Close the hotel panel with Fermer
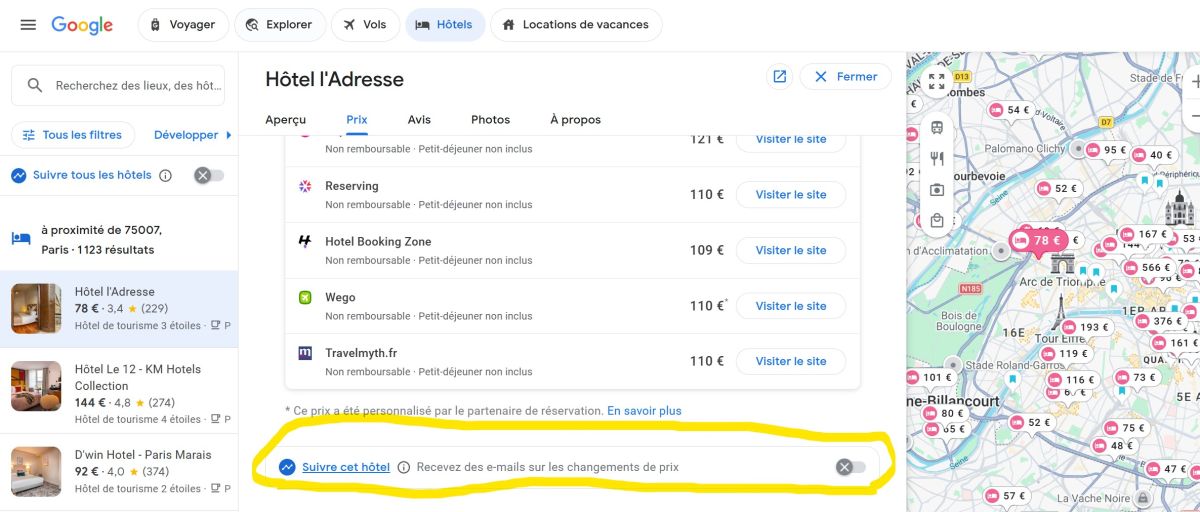 (845, 77)
